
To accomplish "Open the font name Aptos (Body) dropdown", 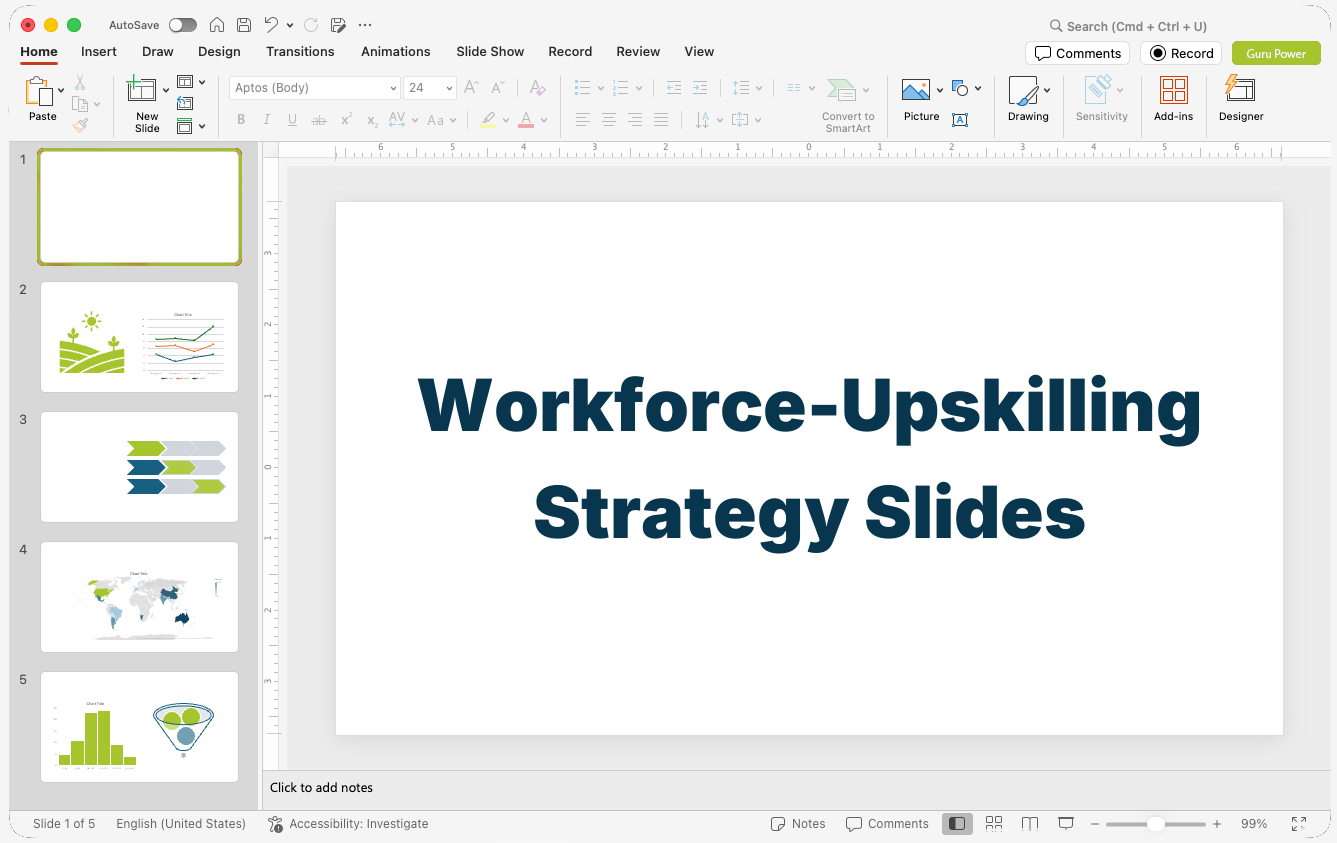I will pyautogui.click(x=393, y=88).
